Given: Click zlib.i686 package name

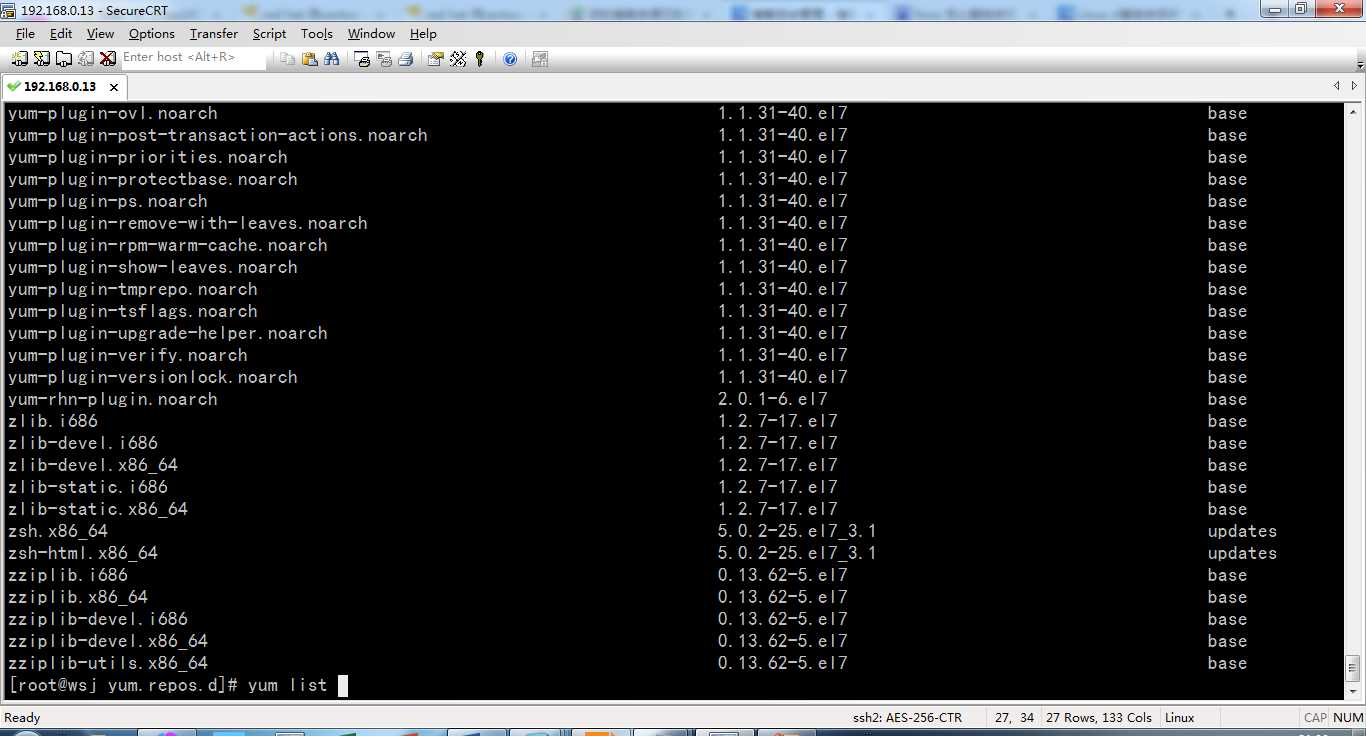Looking at the screenshot, I should point(53,421).
